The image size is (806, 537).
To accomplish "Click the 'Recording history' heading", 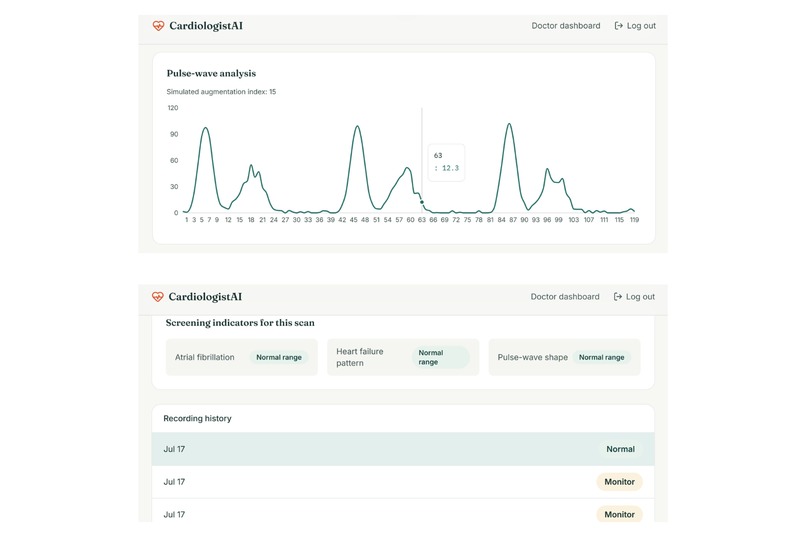I will point(197,418).
